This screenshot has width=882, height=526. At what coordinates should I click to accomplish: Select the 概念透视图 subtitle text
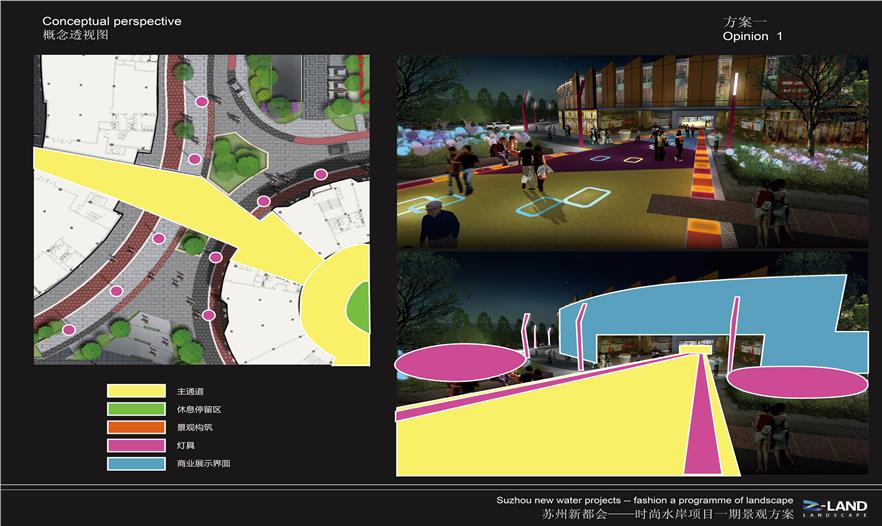point(76,35)
